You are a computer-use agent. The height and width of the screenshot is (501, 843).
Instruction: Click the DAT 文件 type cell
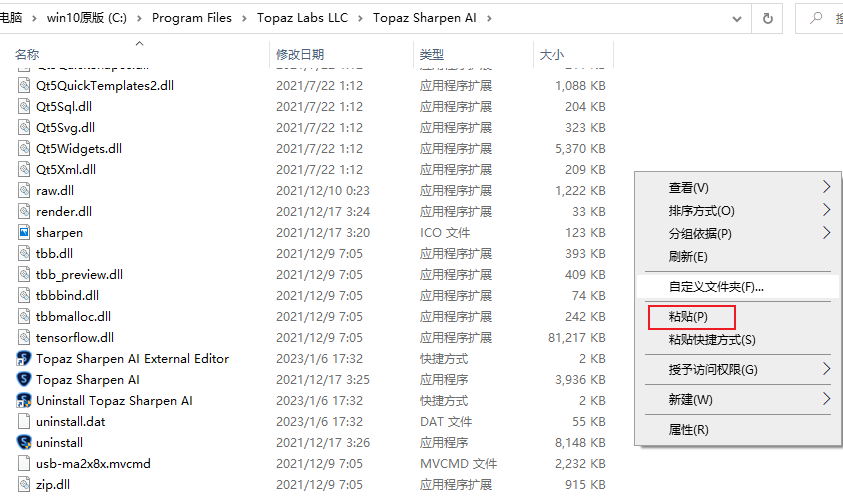click(446, 421)
